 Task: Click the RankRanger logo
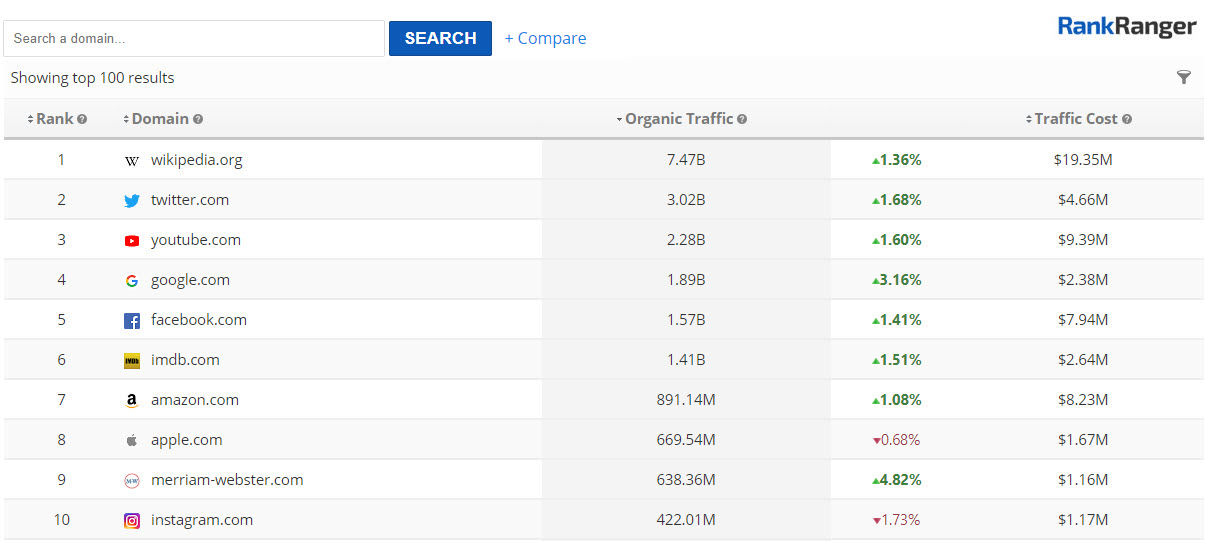coord(1126,27)
